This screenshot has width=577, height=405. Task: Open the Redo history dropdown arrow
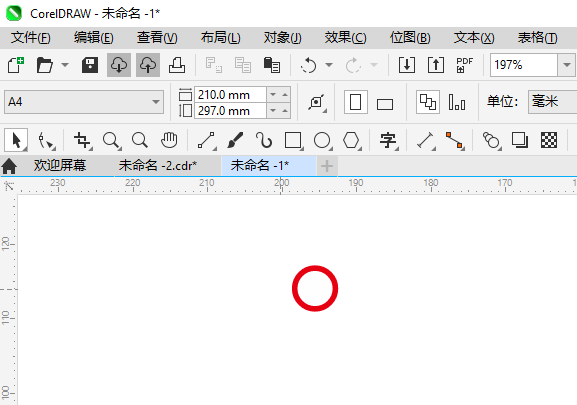[x=374, y=65]
